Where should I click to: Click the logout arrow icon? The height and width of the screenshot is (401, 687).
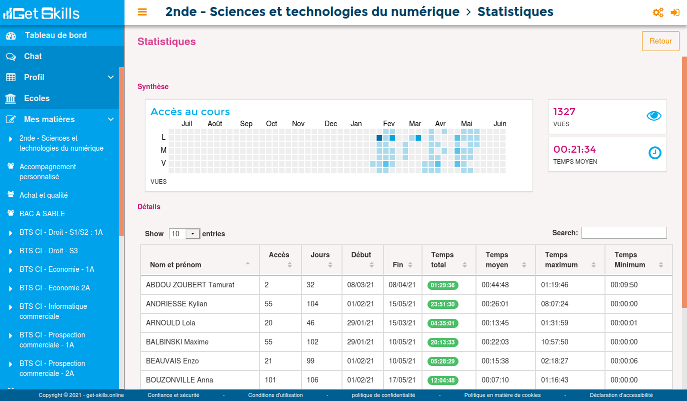[674, 12]
